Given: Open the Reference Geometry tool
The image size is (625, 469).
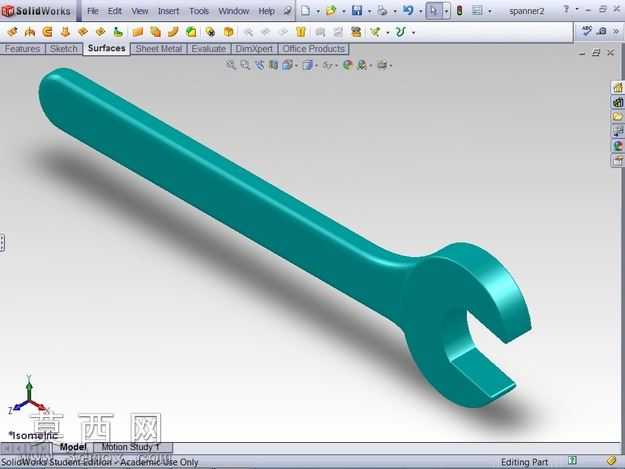Looking at the screenshot, I should point(375,31).
